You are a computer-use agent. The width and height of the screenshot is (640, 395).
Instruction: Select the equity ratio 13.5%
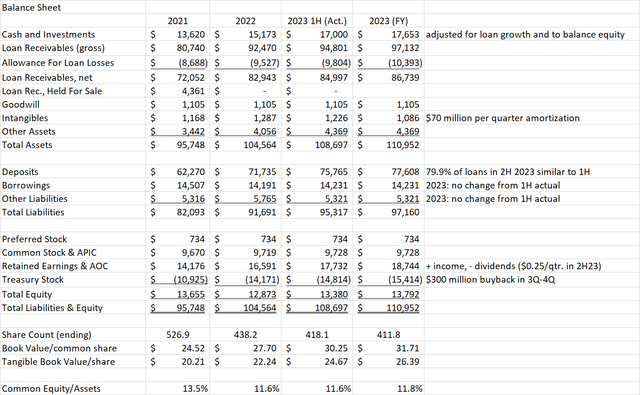(195, 388)
